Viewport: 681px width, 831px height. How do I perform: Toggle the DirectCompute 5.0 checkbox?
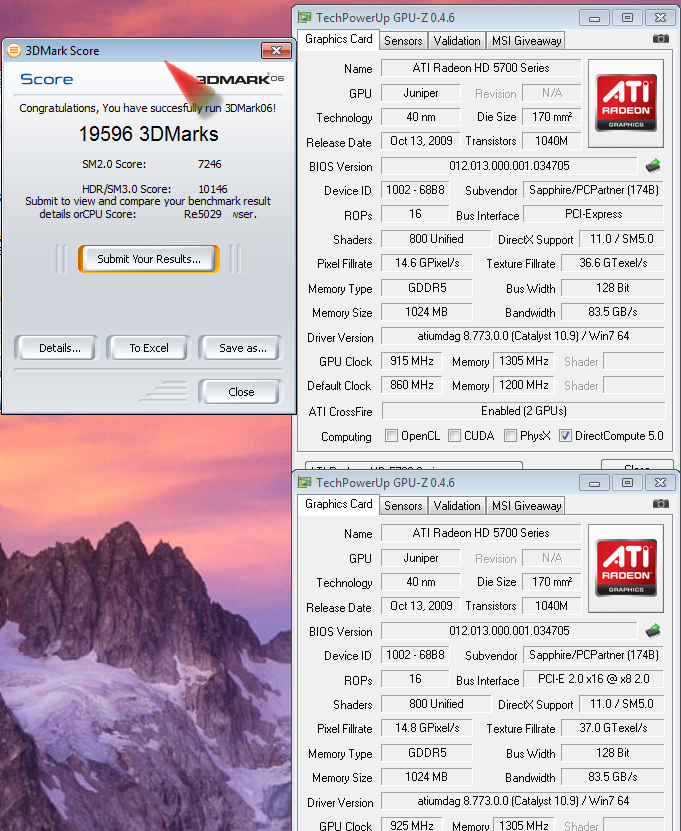565,436
